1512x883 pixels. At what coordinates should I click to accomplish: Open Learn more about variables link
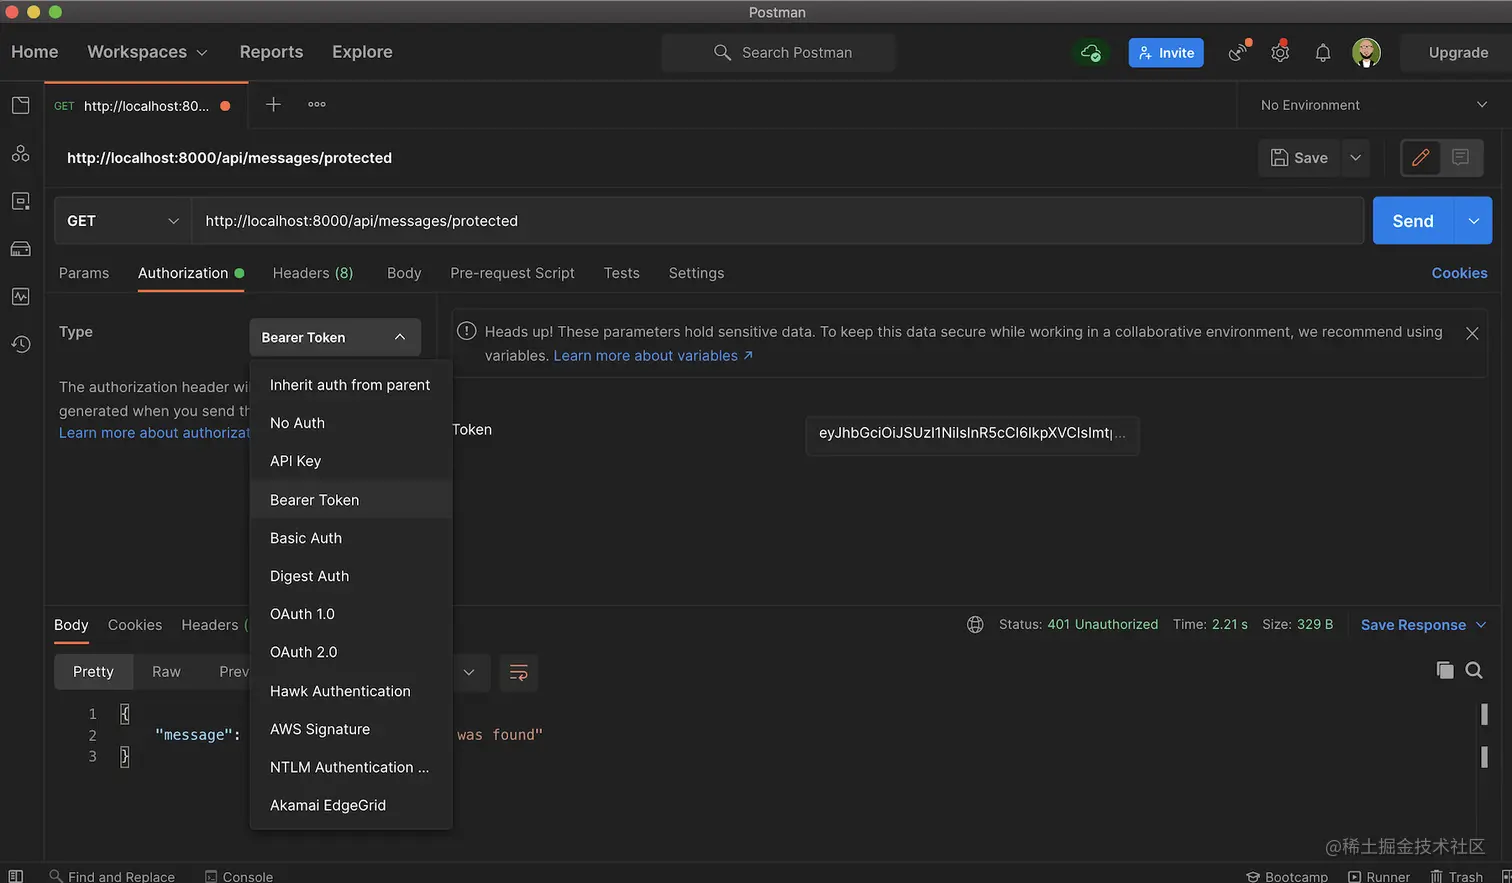tap(653, 356)
